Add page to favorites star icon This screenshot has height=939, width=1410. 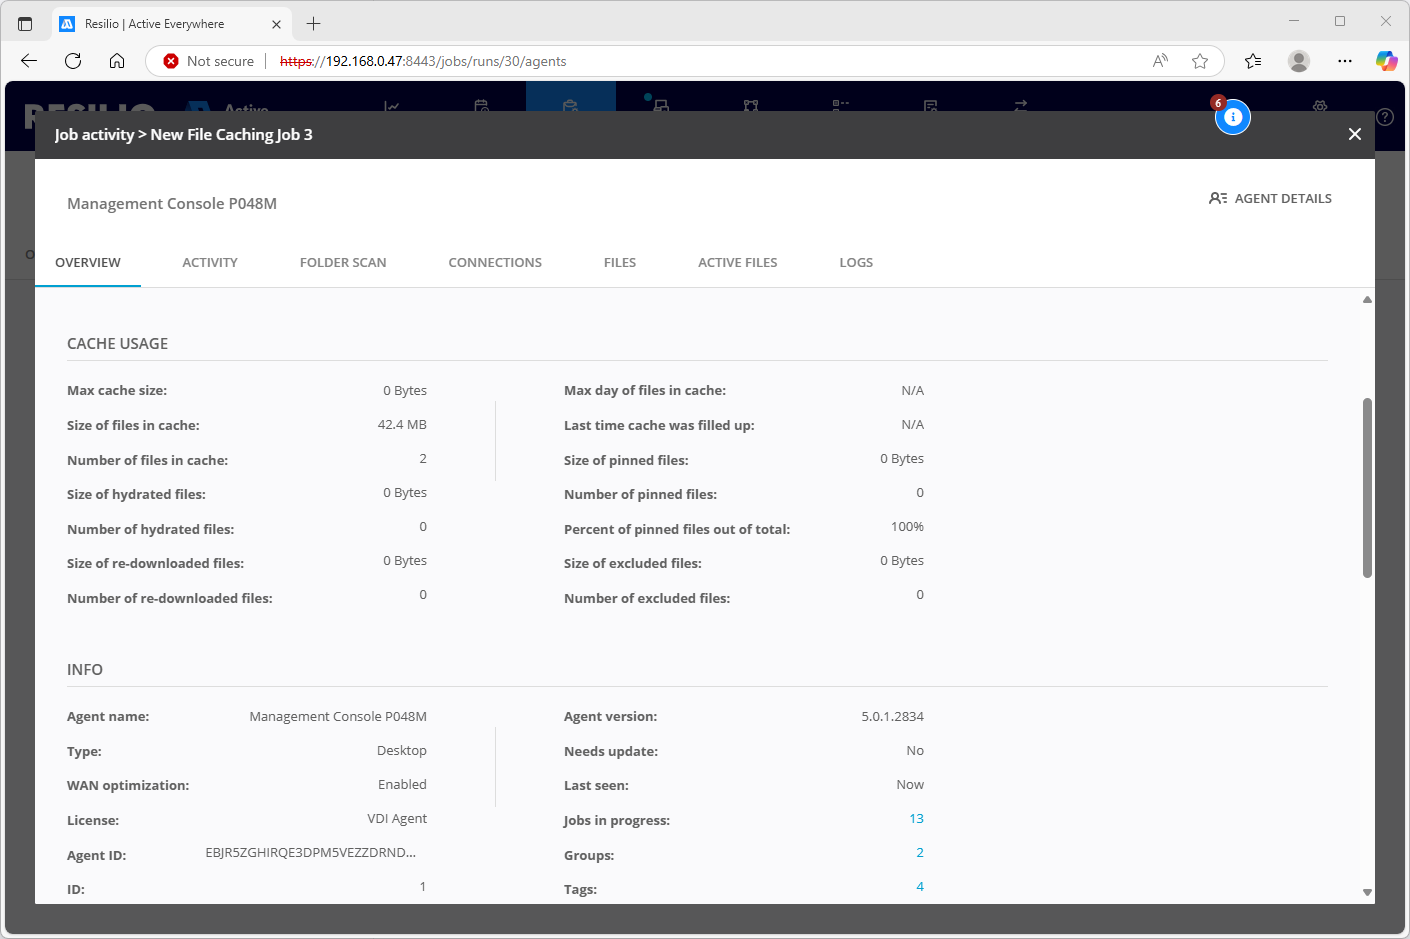1200,61
